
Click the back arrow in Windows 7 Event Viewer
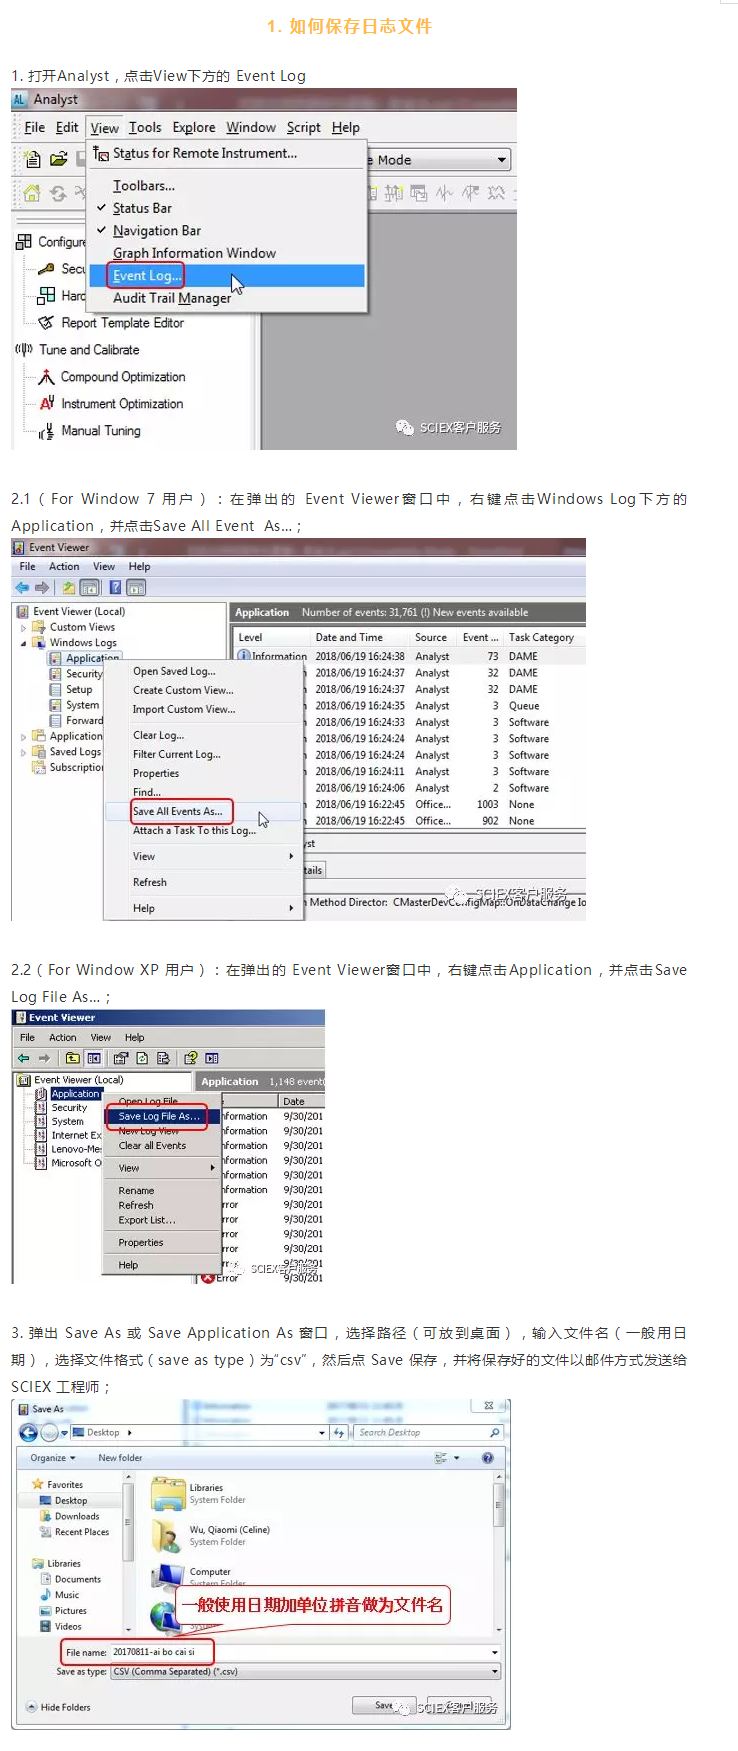click(x=22, y=587)
